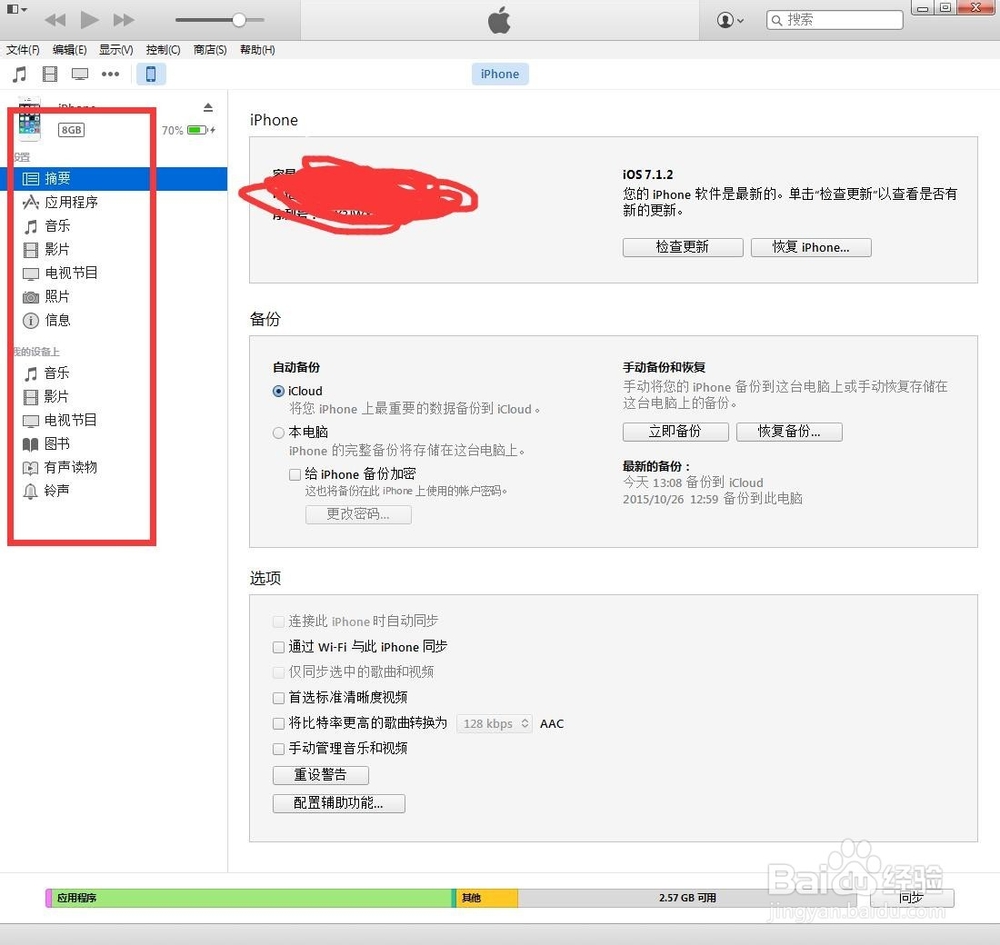Open the 显示(V) menu
The height and width of the screenshot is (945, 1000).
pyautogui.click(x=115, y=50)
